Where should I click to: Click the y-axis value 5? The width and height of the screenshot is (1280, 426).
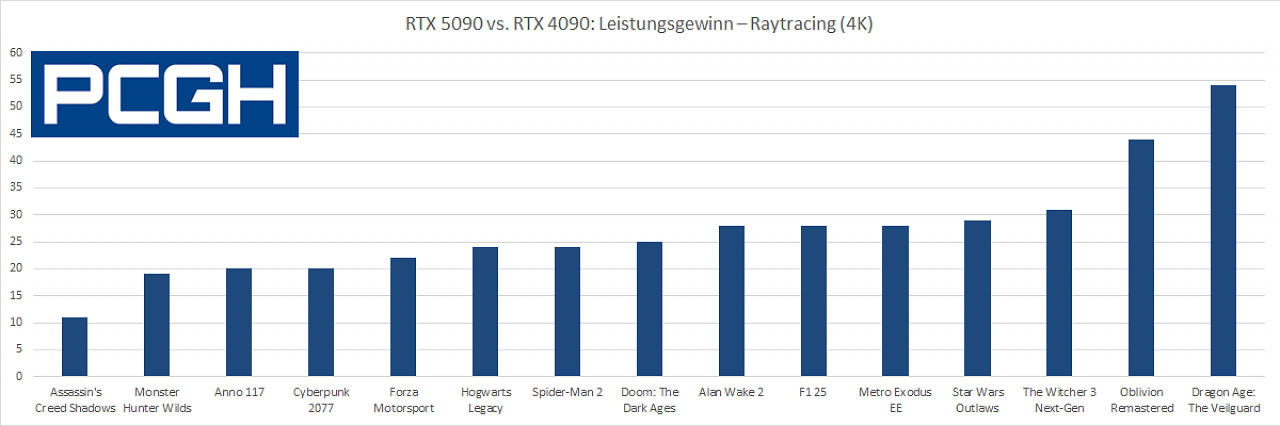click(x=18, y=350)
